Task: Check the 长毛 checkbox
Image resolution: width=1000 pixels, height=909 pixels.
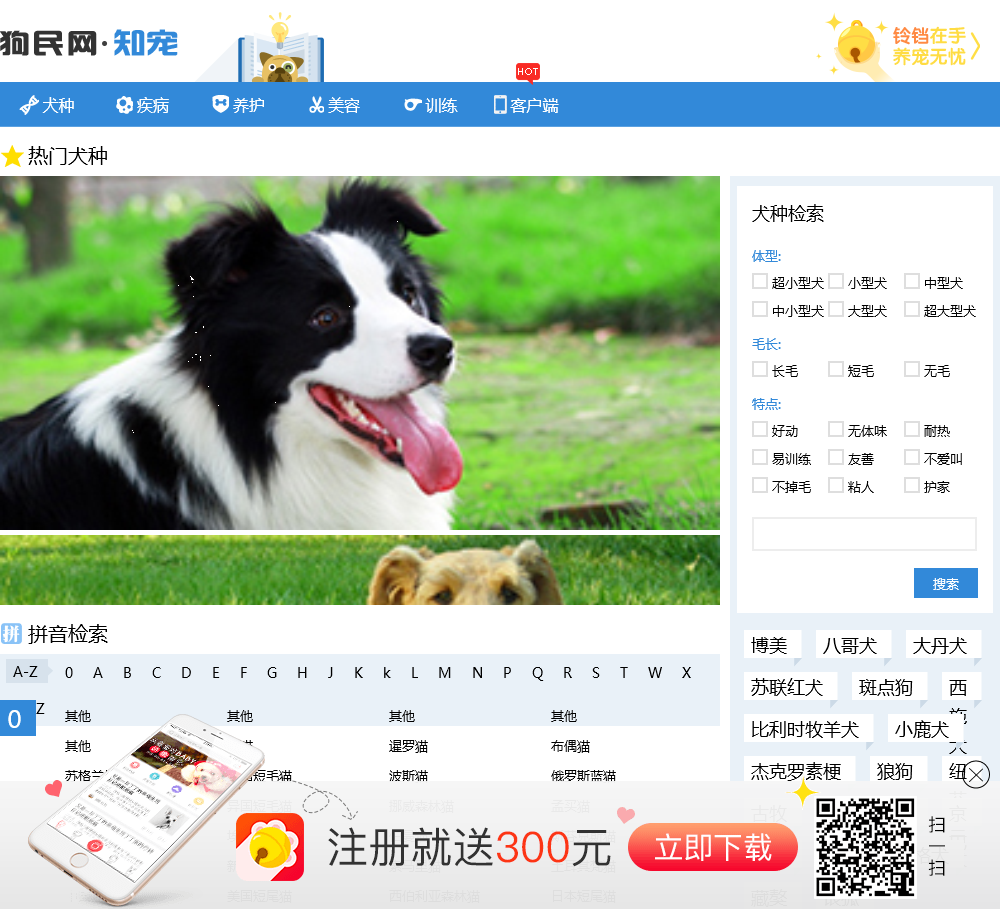Action: pyautogui.click(x=760, y=369)
